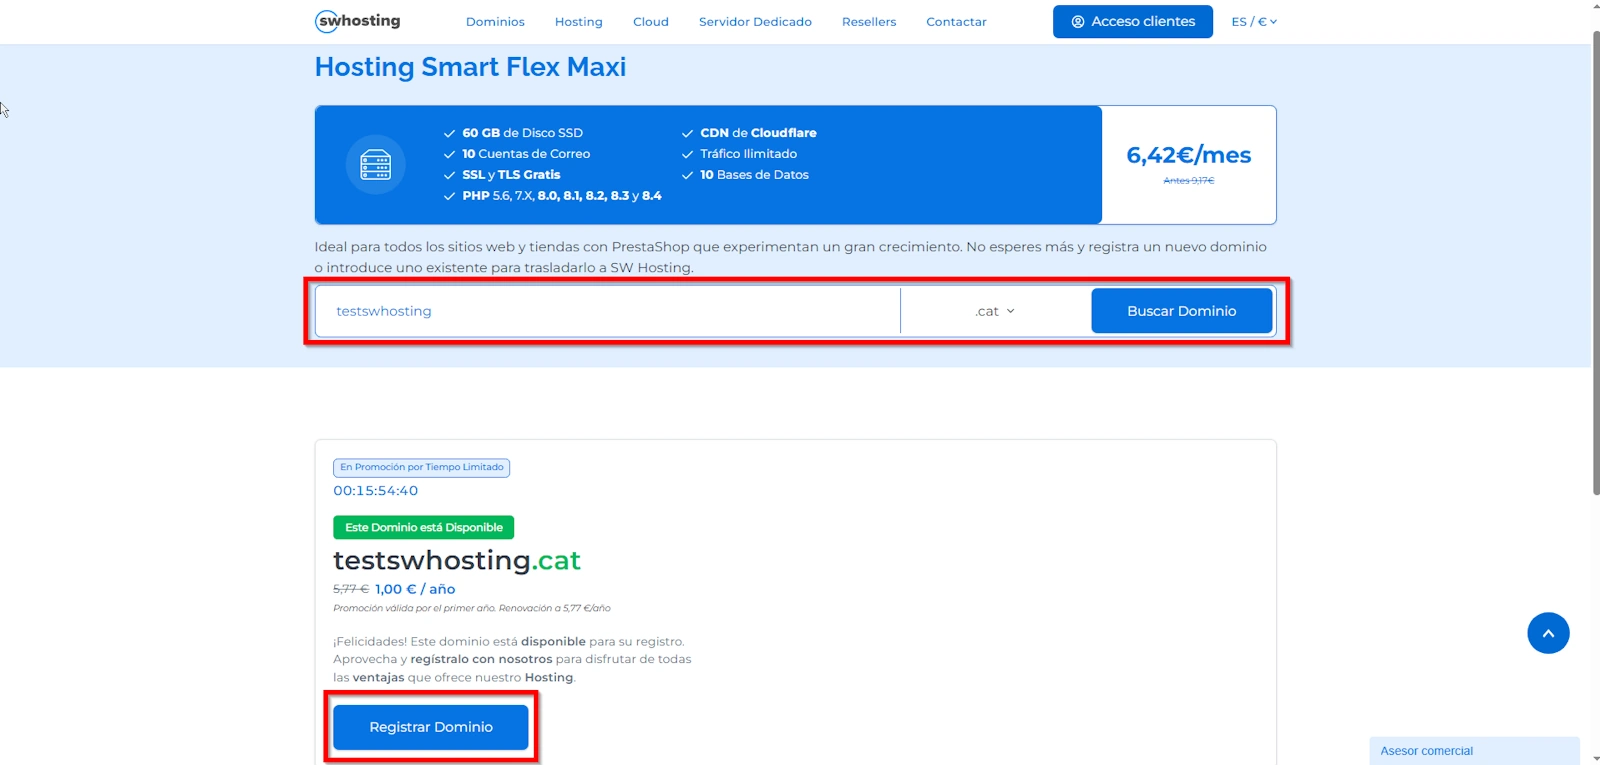Go to the Hosting menu item
1600x765 pixels.
[x=578, y=22]
